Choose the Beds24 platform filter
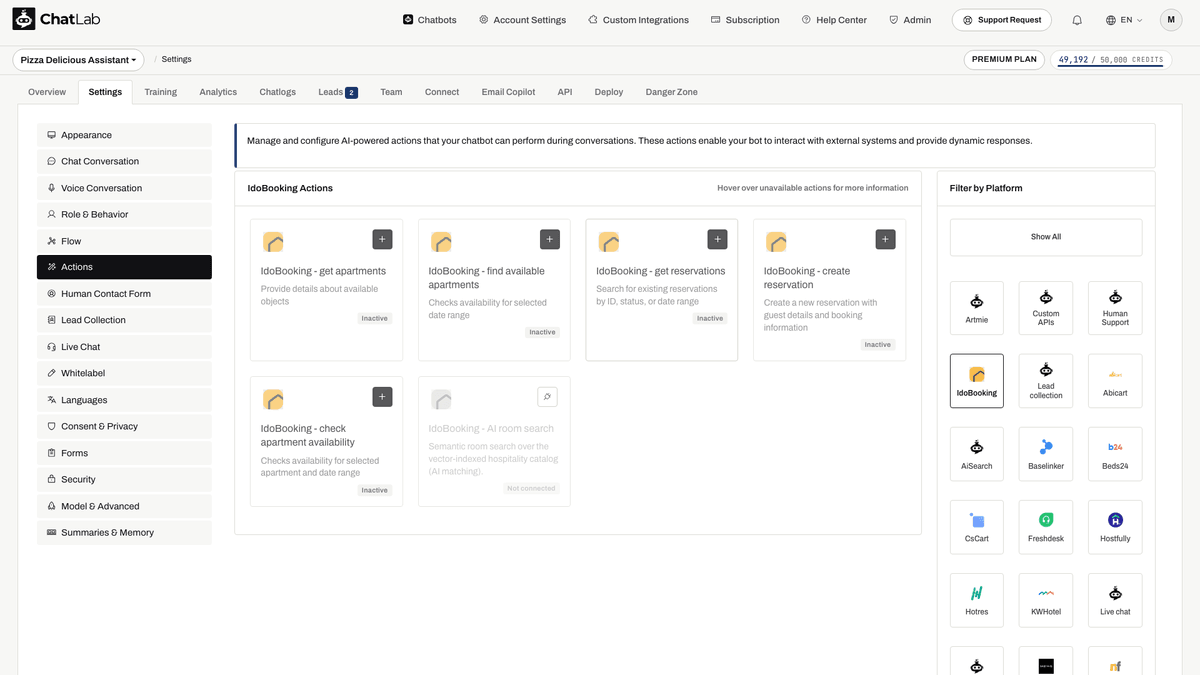The height and width of the screenshot is (675, 1200). 1115,454
